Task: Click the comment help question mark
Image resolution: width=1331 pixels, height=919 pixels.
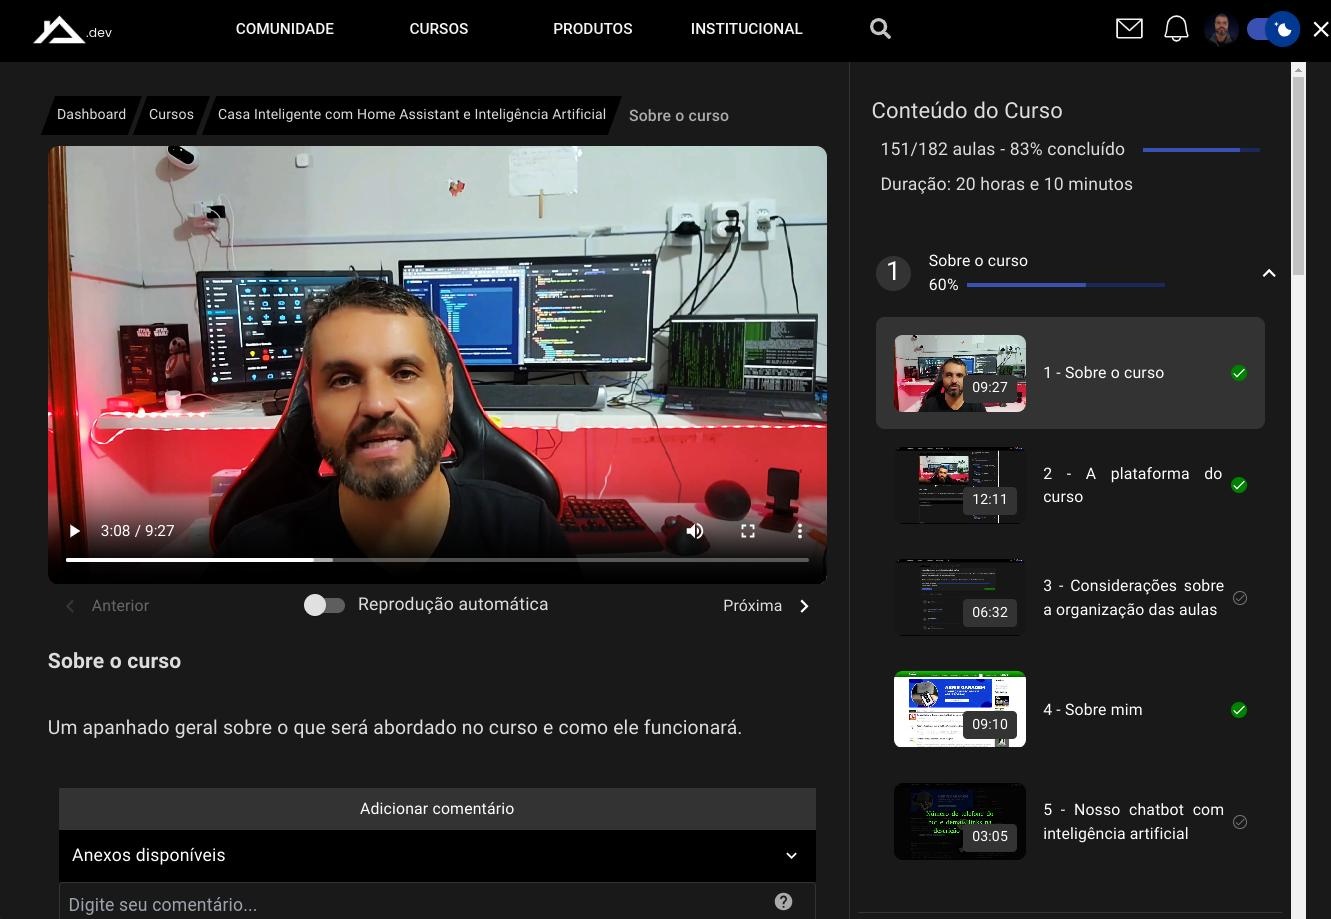Action: point(783,901)
